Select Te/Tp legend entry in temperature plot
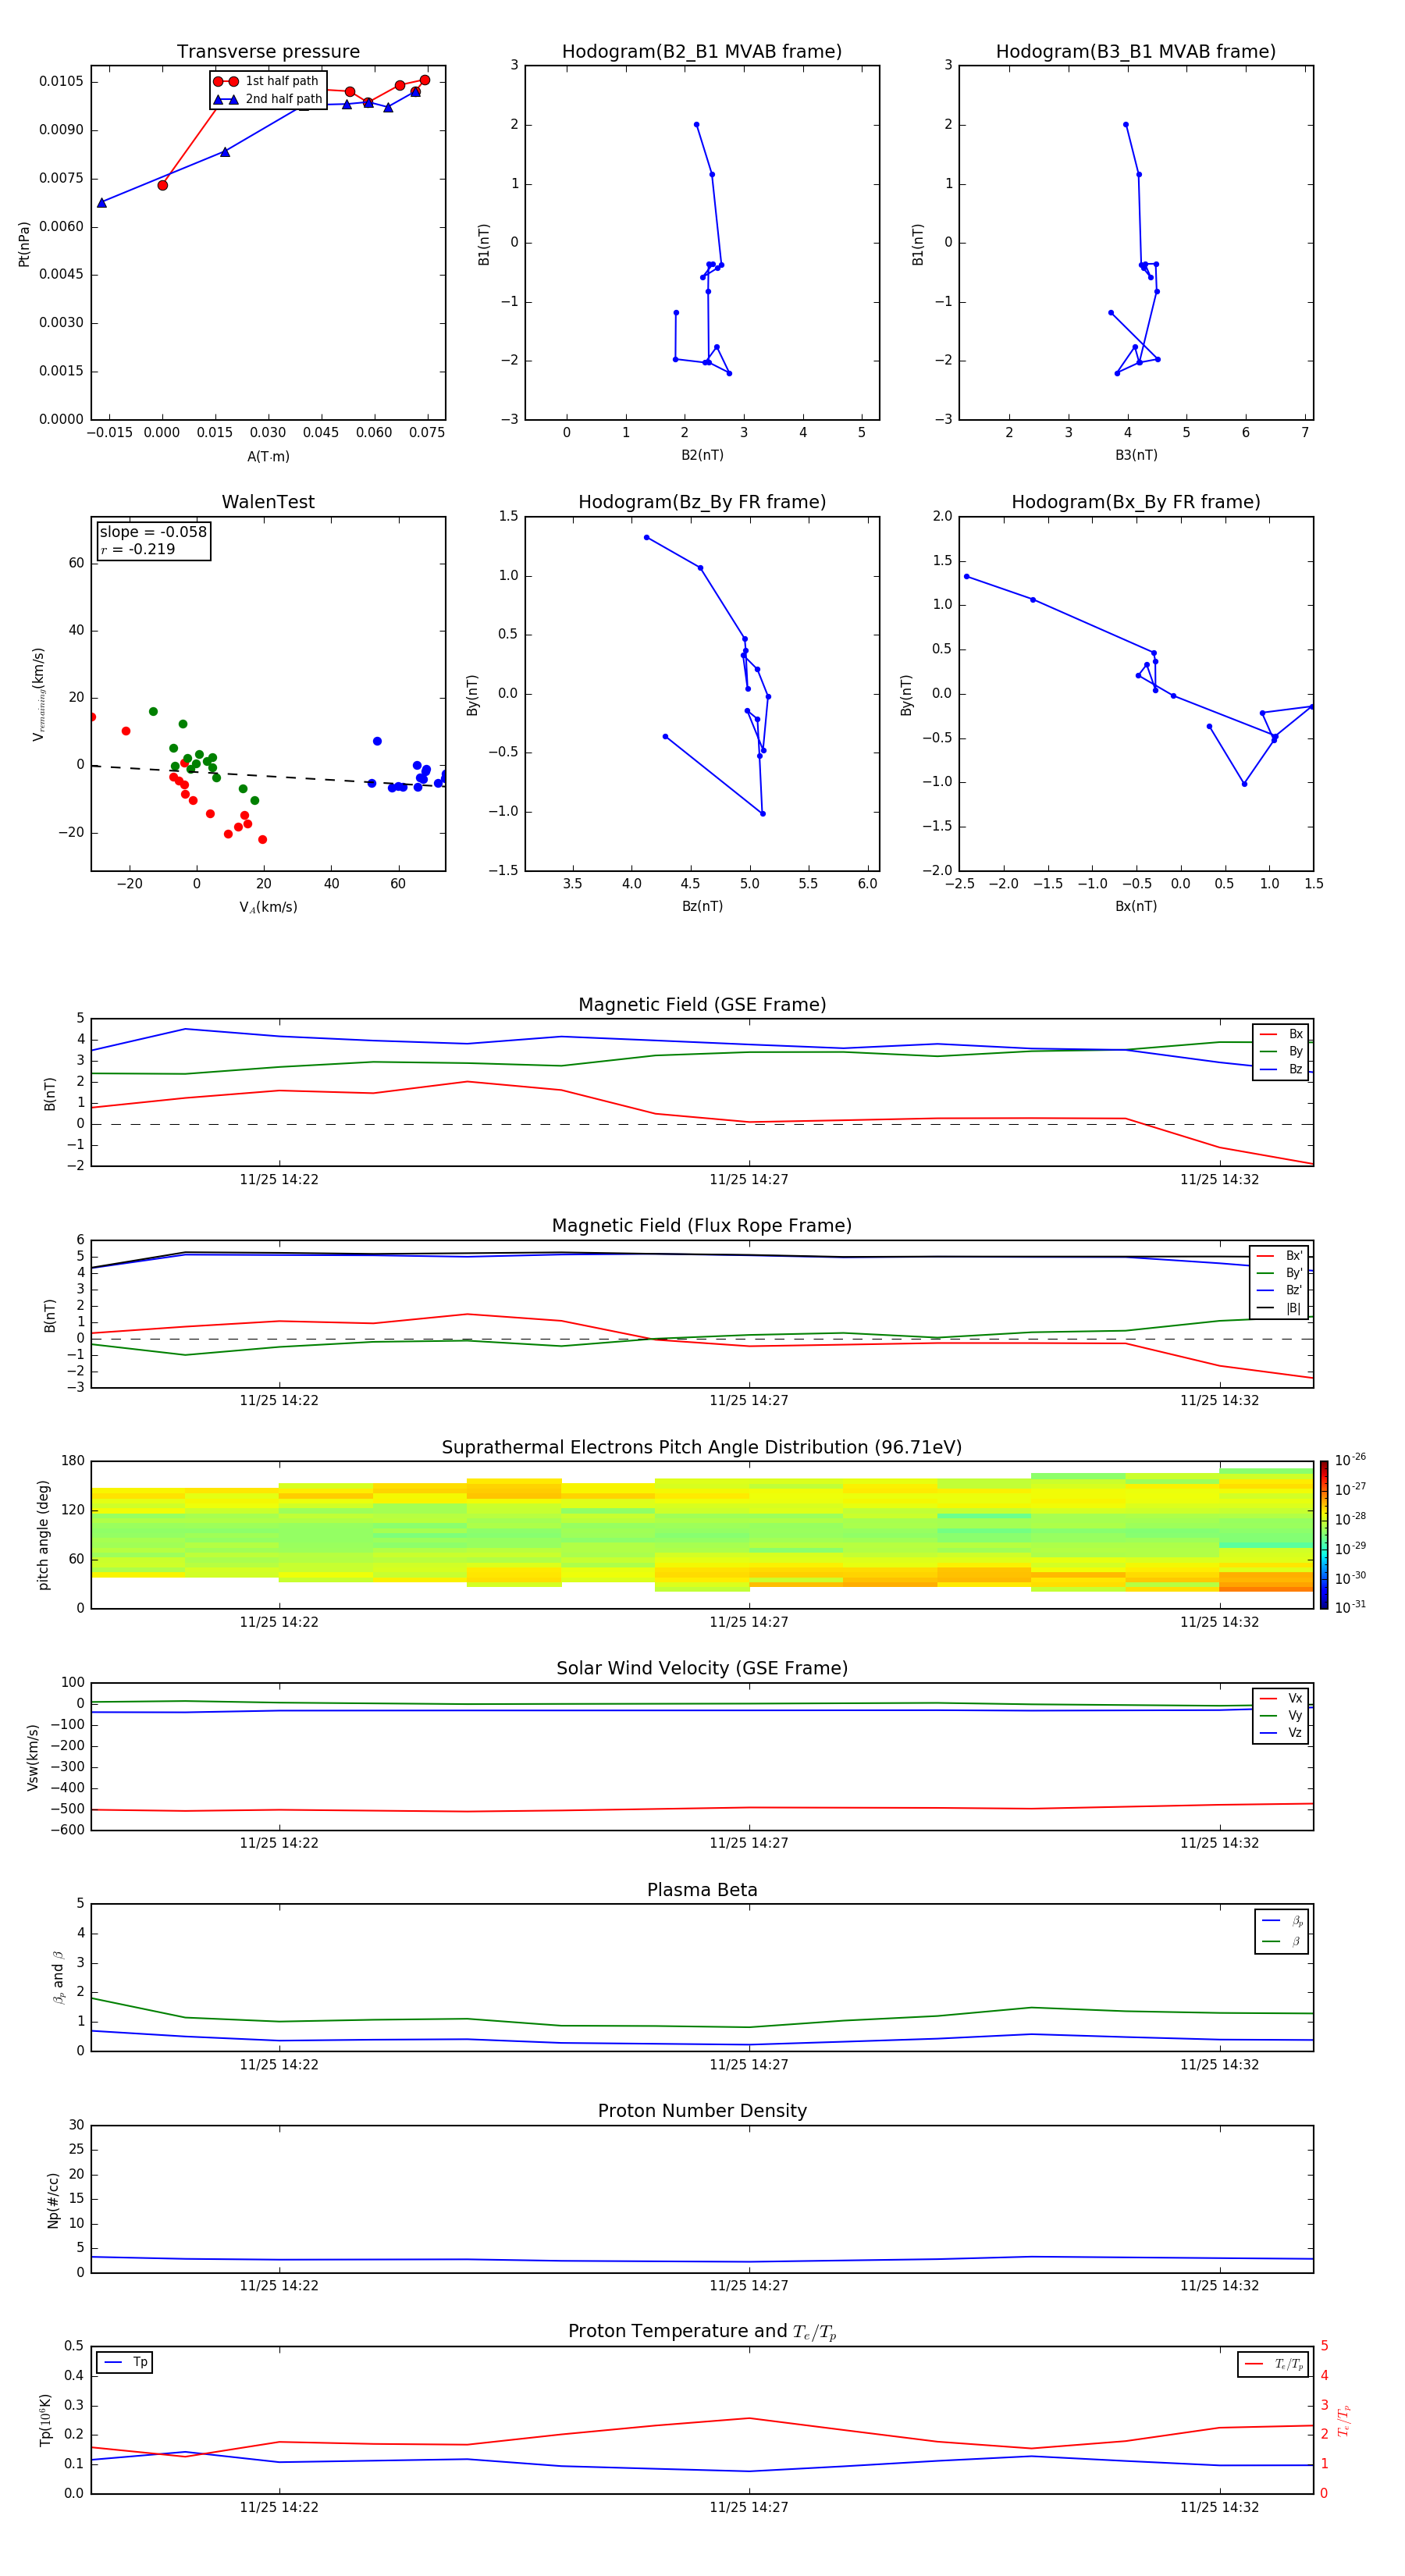This screenshot has width=1405, height=2576. (x=1274, y=2364)
